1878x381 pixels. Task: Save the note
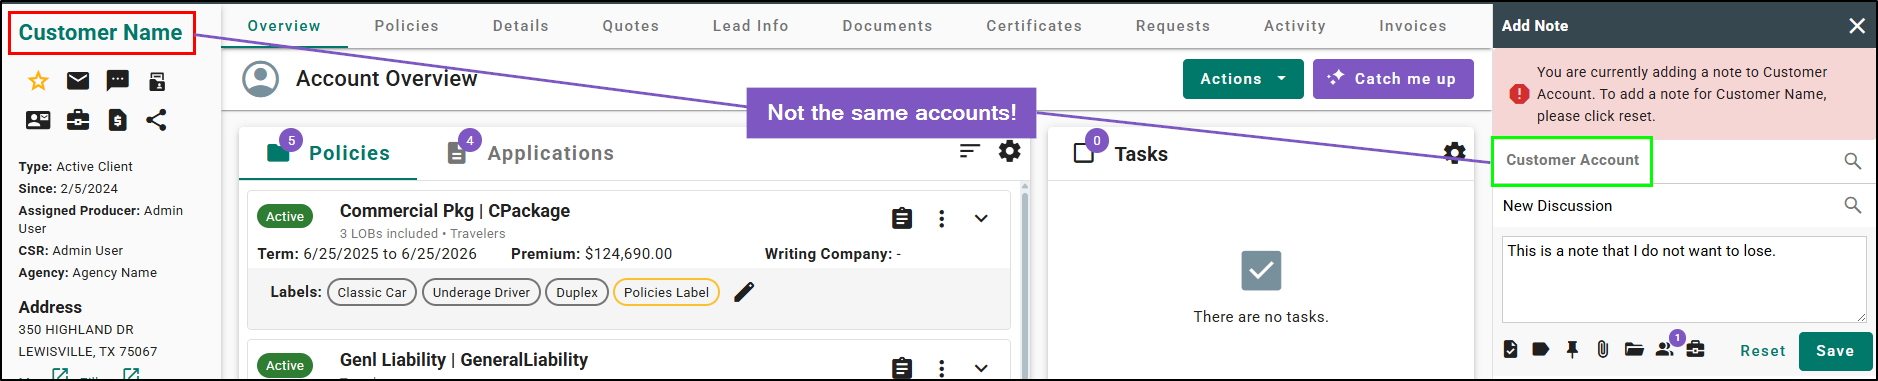tap(1835, 351)
